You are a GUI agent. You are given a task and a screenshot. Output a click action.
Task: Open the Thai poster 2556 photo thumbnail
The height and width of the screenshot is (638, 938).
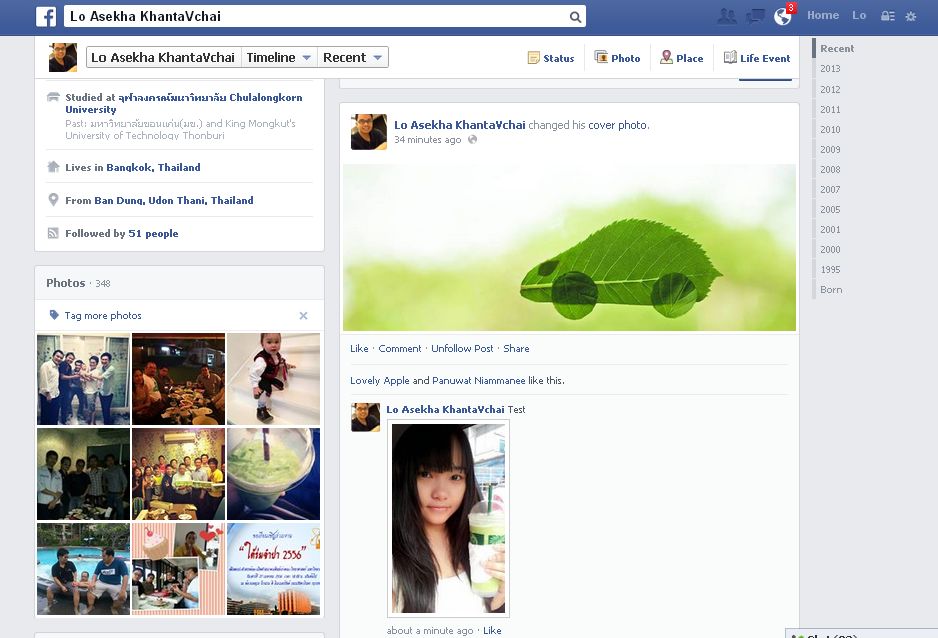273,569
